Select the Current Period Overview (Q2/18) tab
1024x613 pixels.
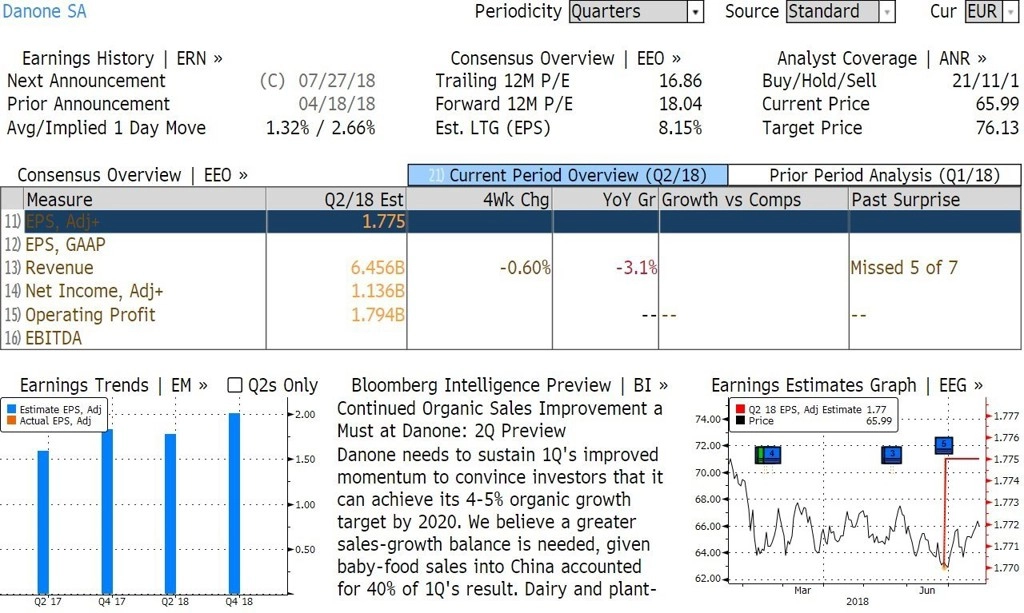coord(568,175)
